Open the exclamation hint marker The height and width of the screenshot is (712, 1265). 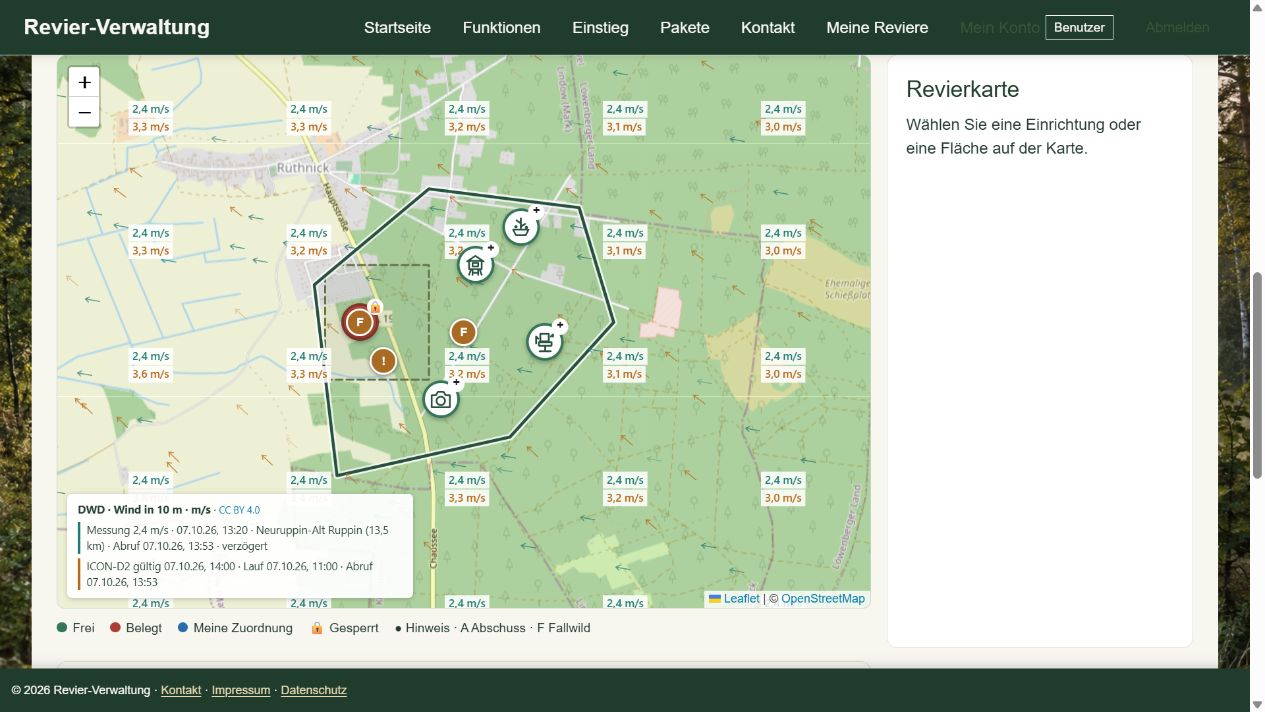pos(383,361)
